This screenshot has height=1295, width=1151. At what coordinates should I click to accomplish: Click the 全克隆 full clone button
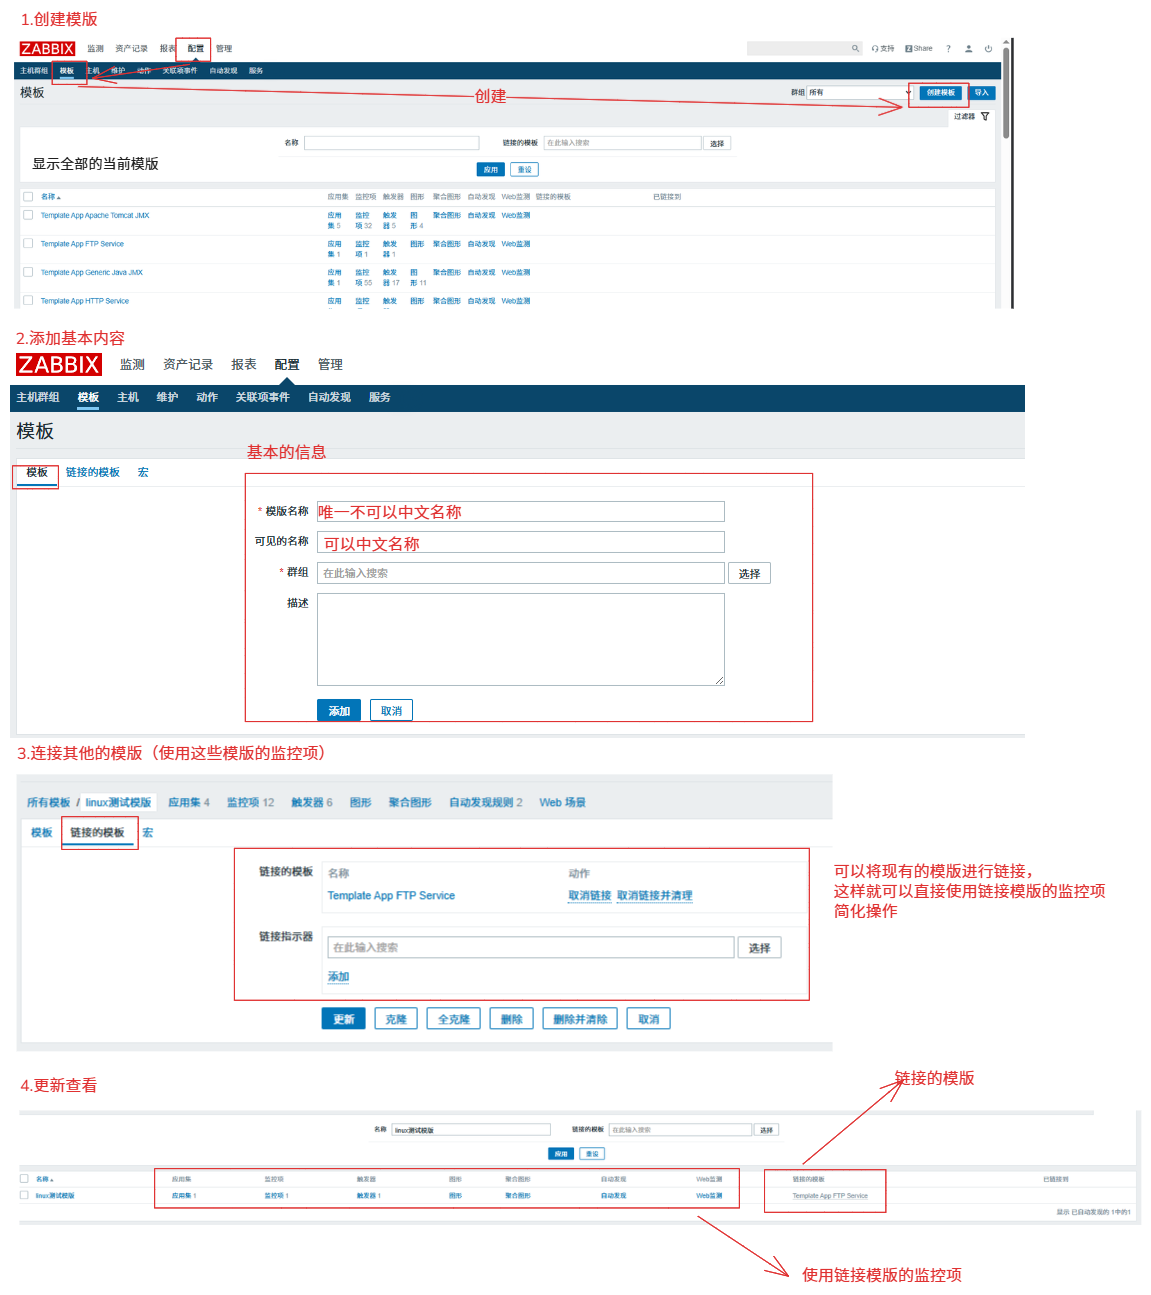pos(454,1019)
